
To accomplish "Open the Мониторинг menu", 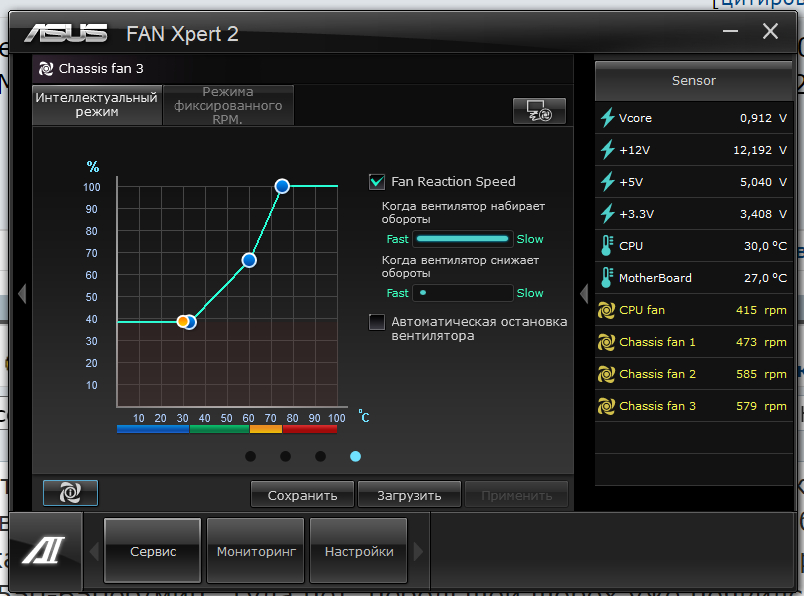I will (256, 551).
